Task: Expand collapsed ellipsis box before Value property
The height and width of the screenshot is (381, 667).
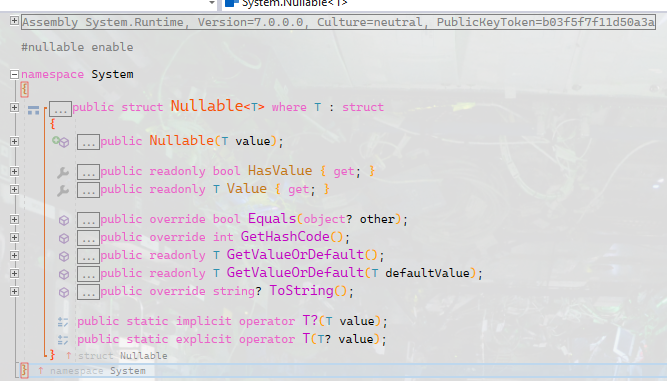Action: (88, 190)
